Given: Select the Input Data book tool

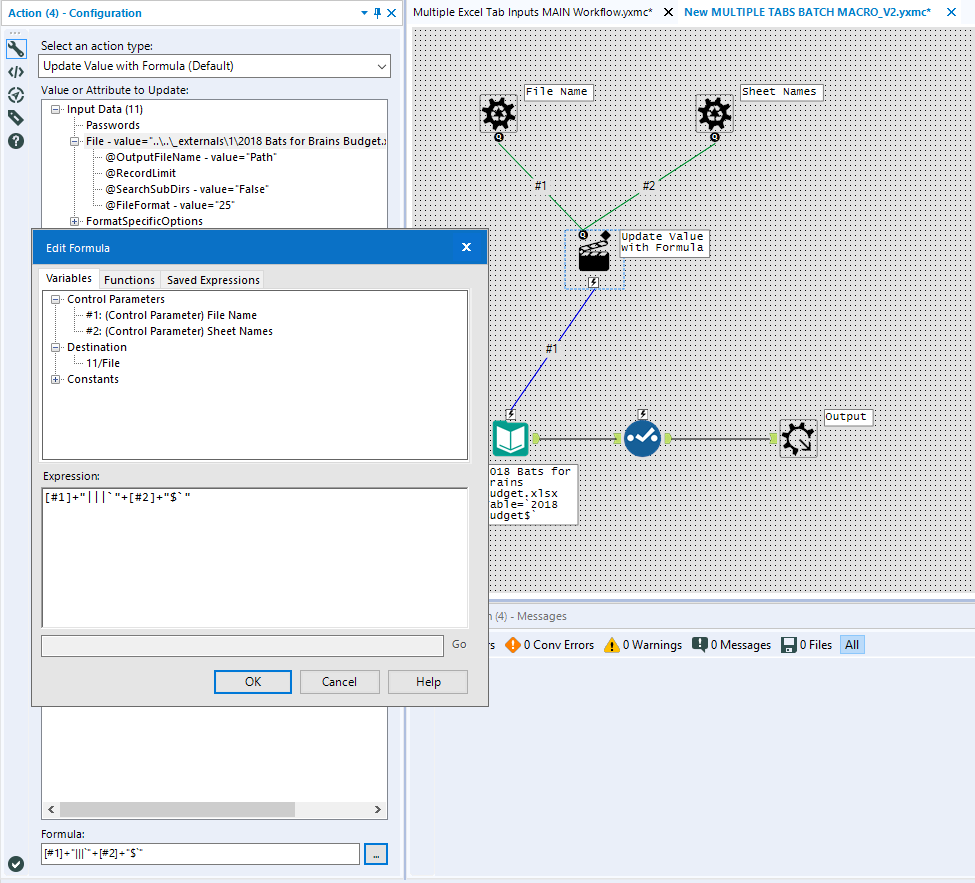Looking at the screenshot, I should click(x=511, y=438).
